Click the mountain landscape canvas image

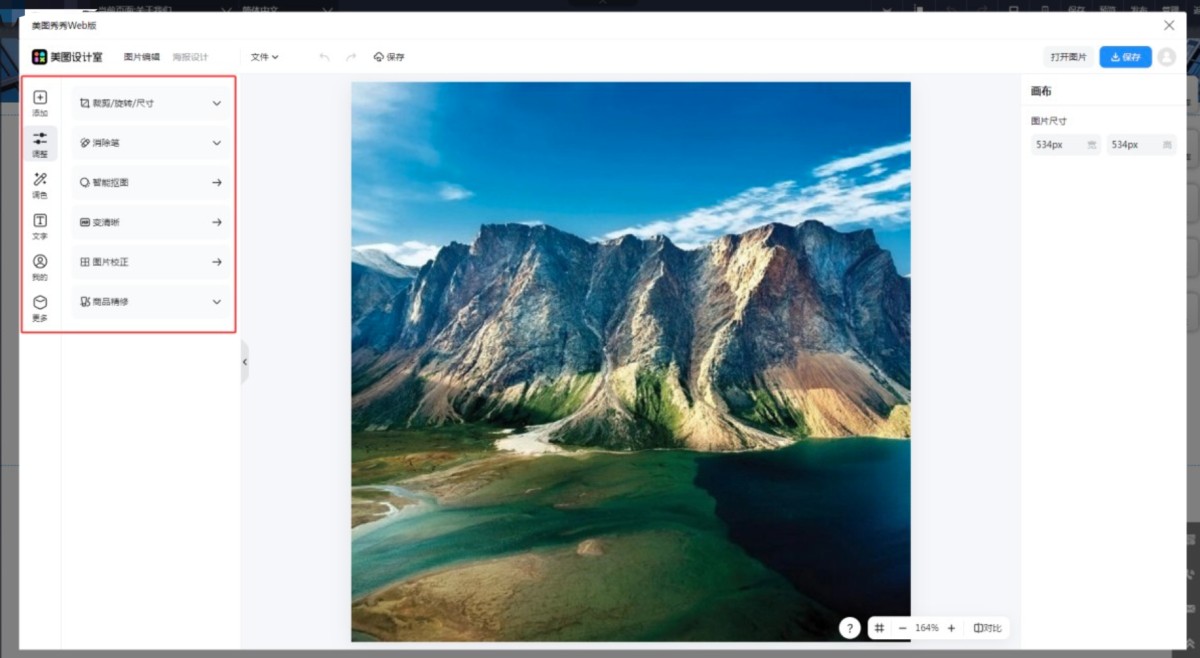click(x=630, y=361)
